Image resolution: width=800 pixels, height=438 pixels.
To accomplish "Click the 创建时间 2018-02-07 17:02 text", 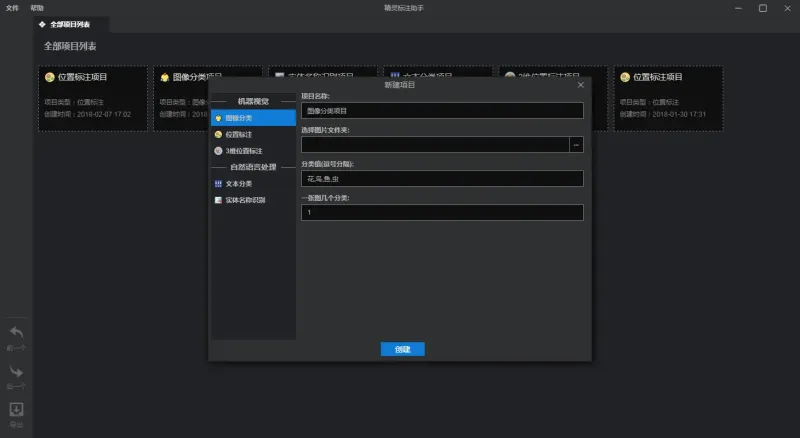I will [x=88, y=114].
